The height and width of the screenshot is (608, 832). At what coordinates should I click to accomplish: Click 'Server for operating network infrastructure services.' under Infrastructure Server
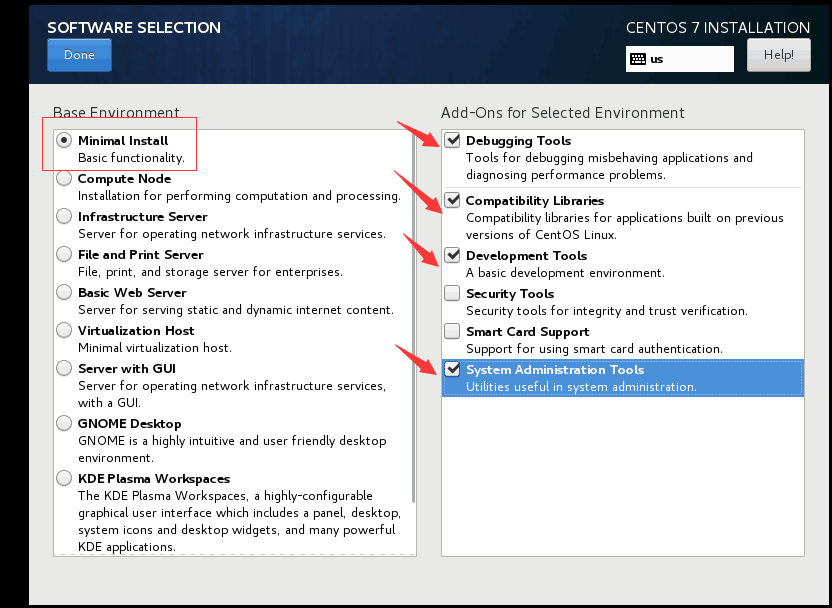(231, 233)
